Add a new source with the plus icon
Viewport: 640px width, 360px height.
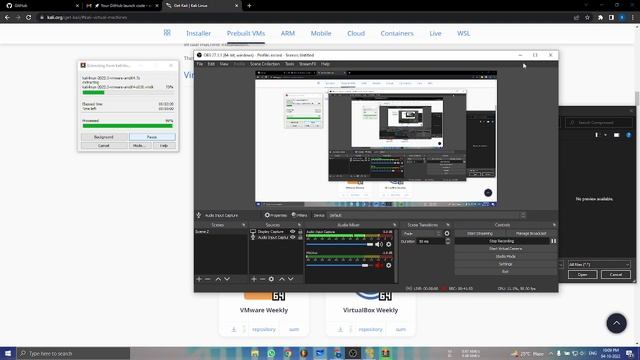pyautogui.click(x=253, y=279)
